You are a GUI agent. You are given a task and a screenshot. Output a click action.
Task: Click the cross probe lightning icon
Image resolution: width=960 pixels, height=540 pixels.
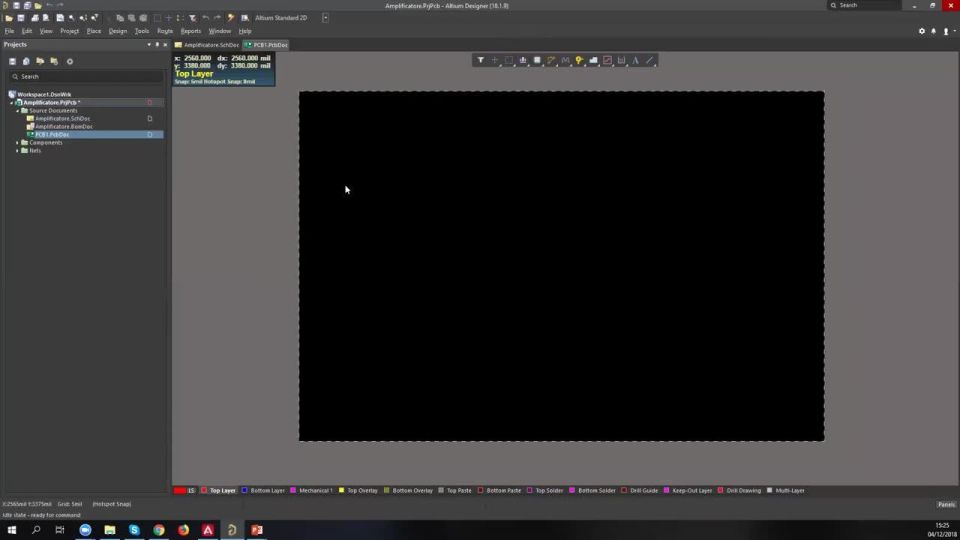pyautogui.click(x=231, y=18)
